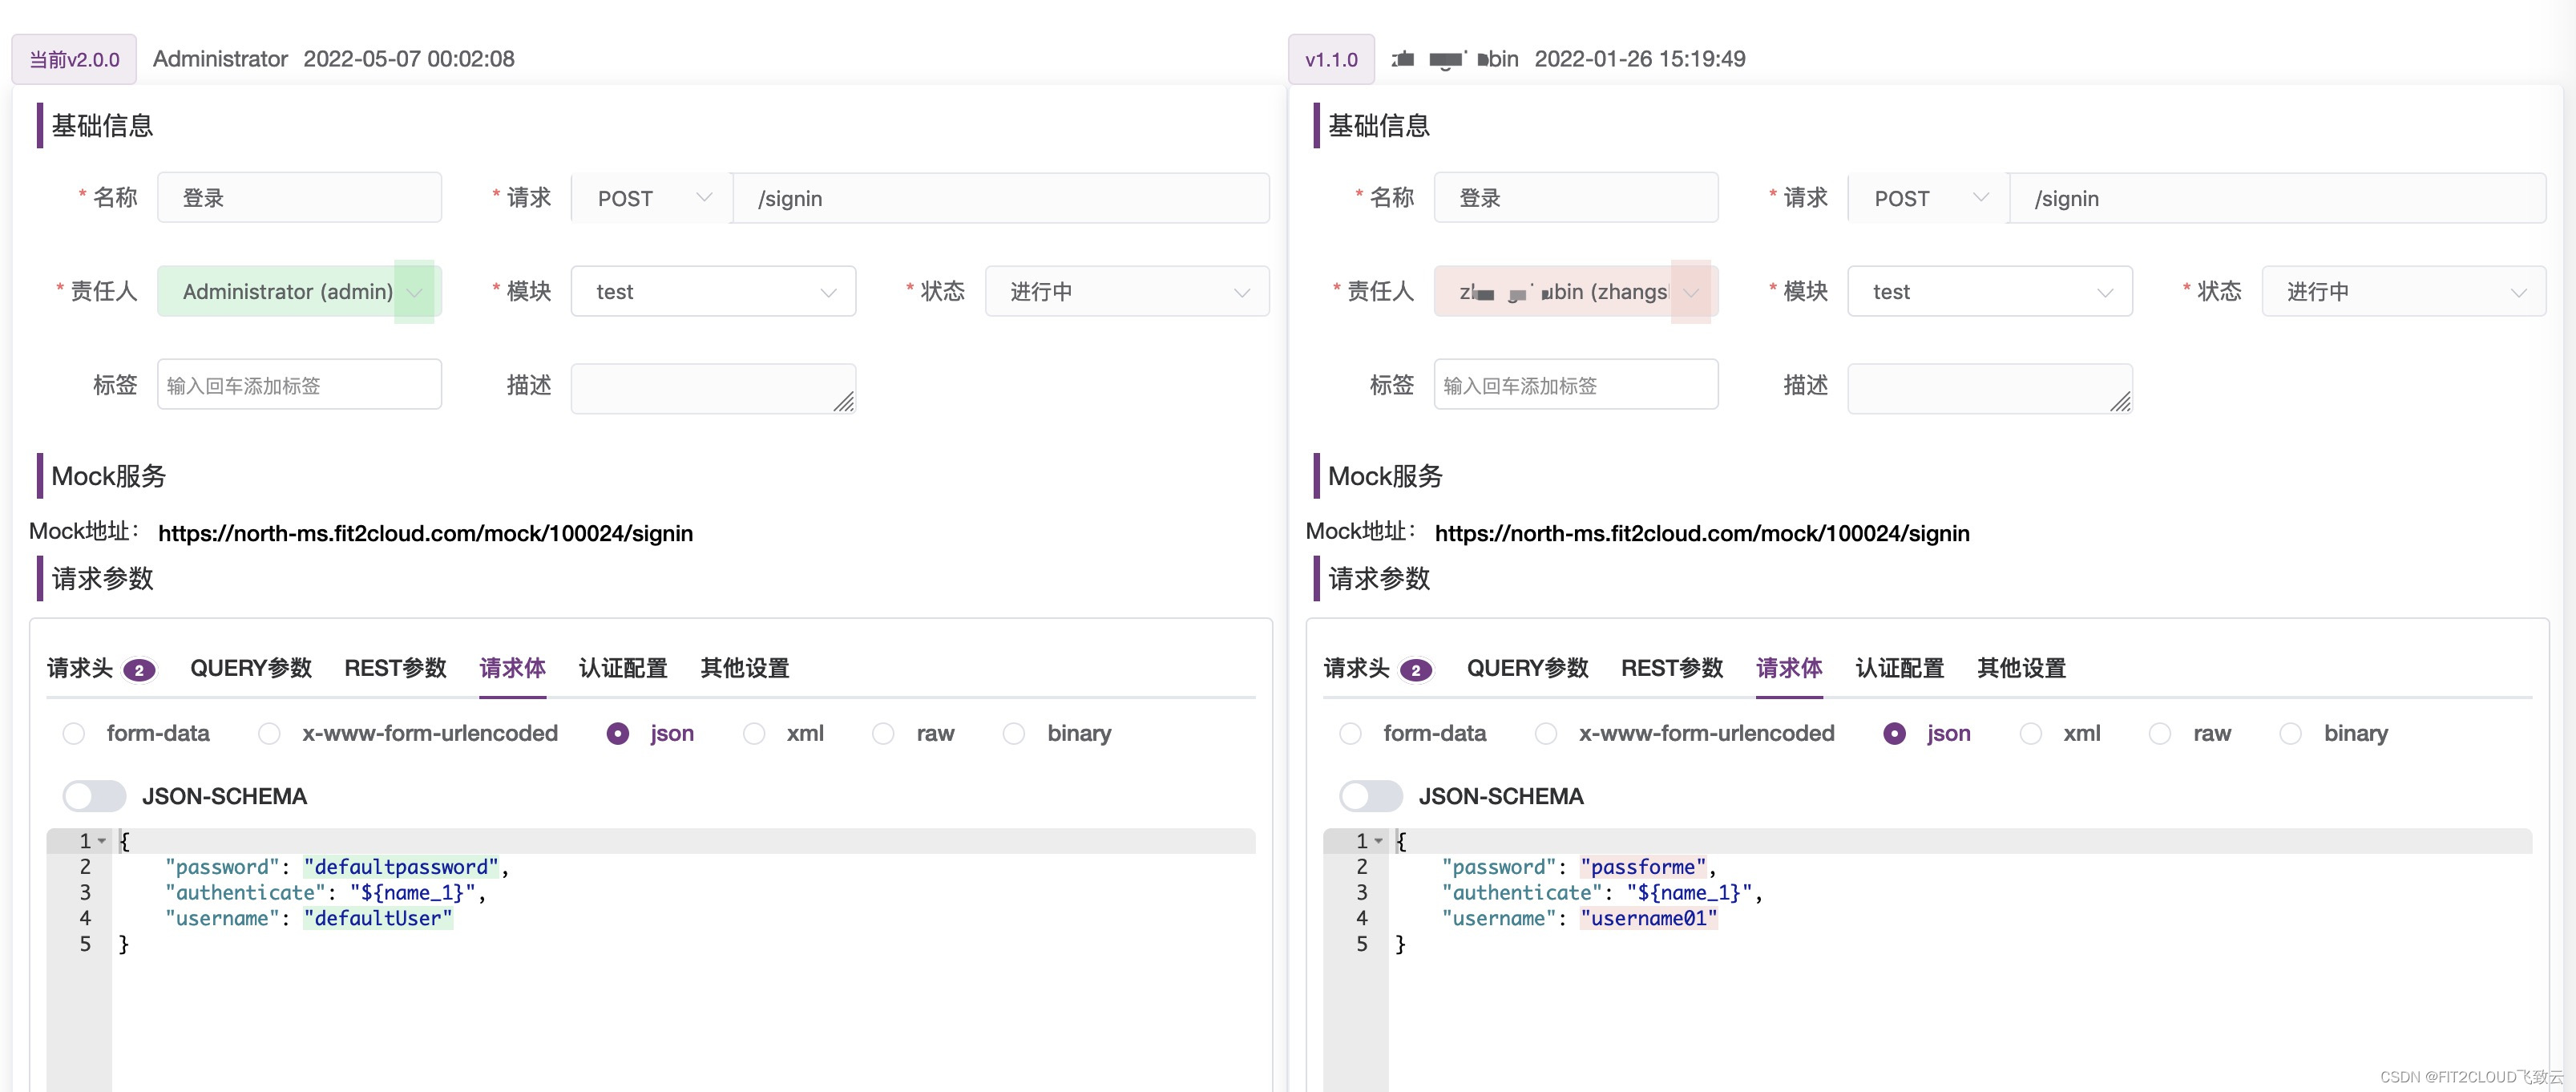Click "defaultUser" value in left editor
The image size is (2576, 1092).
[x=378, y=918]
